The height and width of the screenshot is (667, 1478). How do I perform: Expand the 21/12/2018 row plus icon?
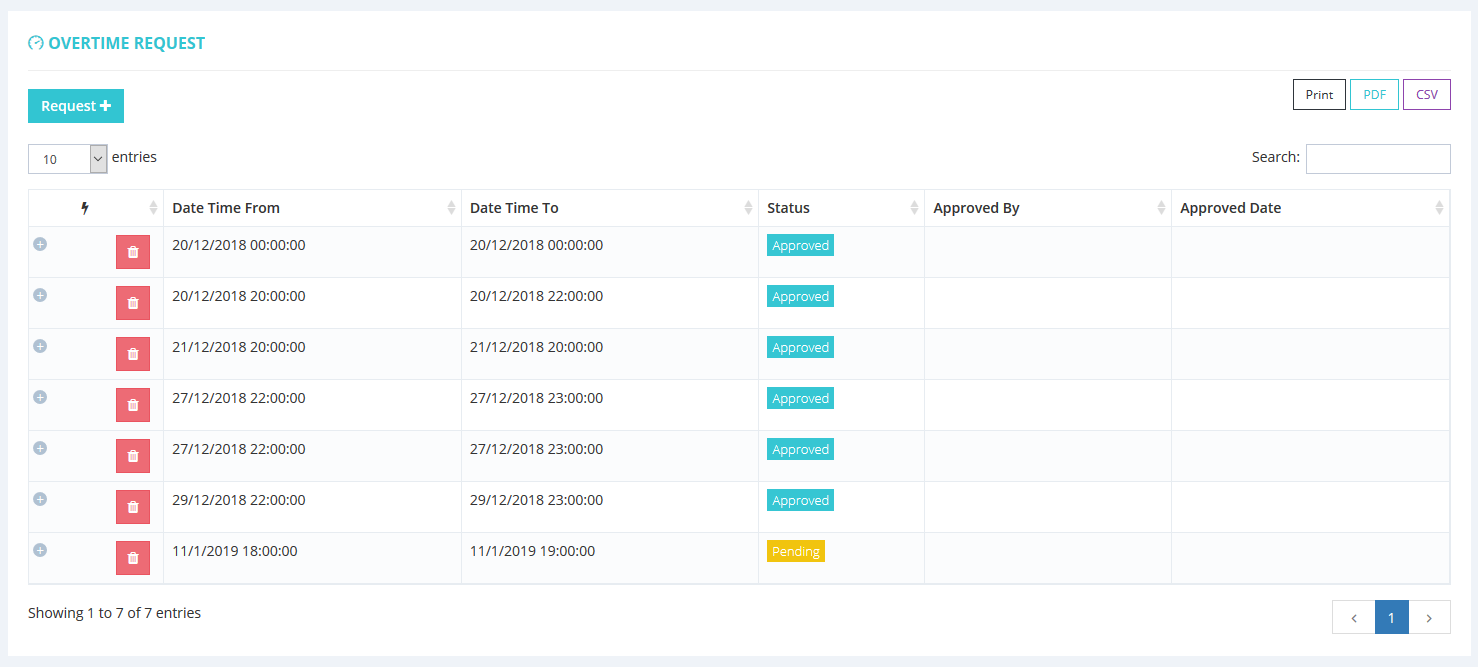click(40, 346)
